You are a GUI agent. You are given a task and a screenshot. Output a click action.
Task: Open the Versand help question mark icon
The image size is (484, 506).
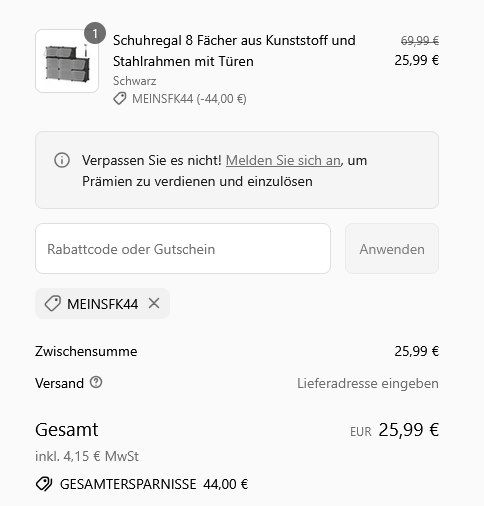click(96, 382)
